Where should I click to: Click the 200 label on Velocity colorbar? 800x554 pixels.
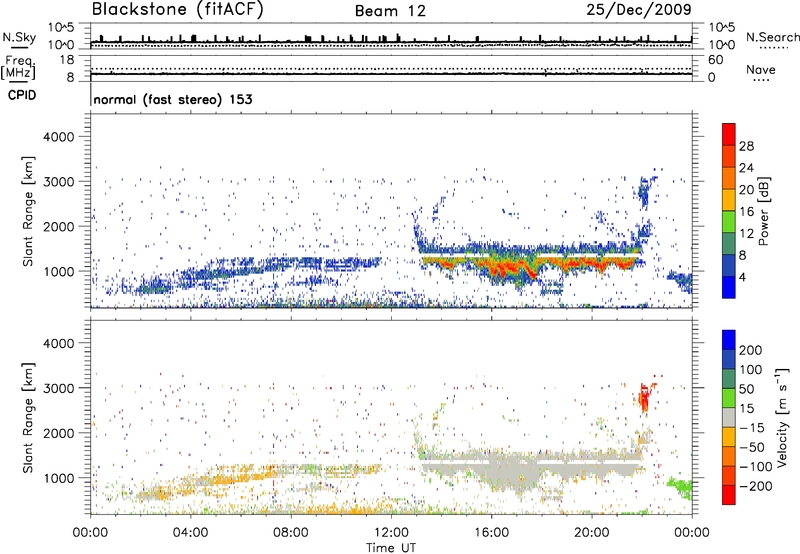point(751,350)
